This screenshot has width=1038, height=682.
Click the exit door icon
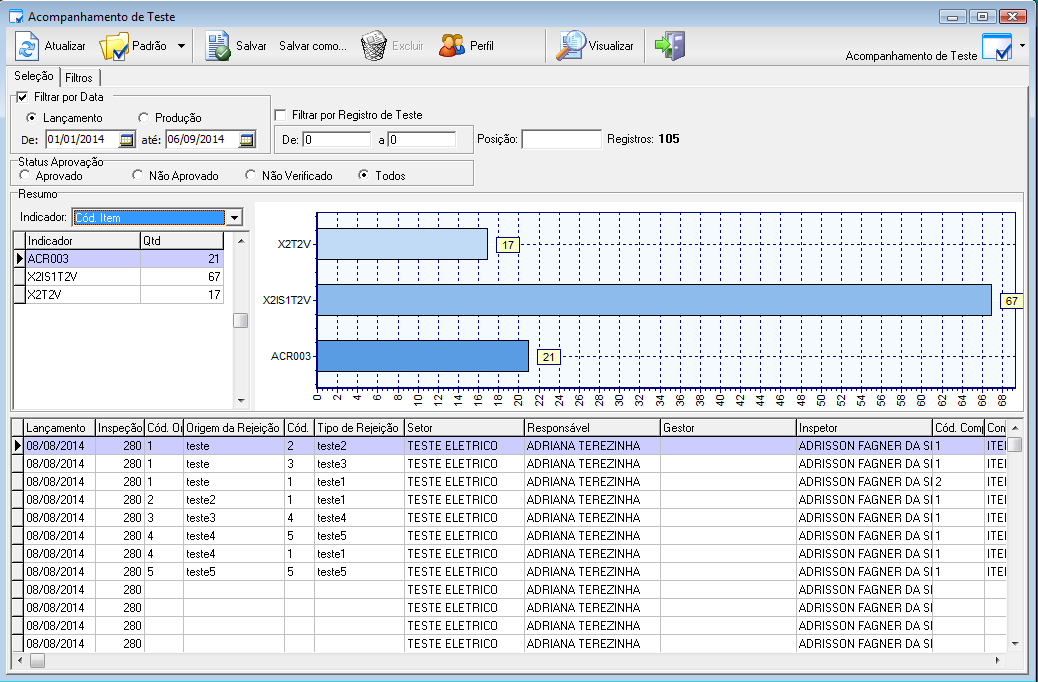[669, 46]
